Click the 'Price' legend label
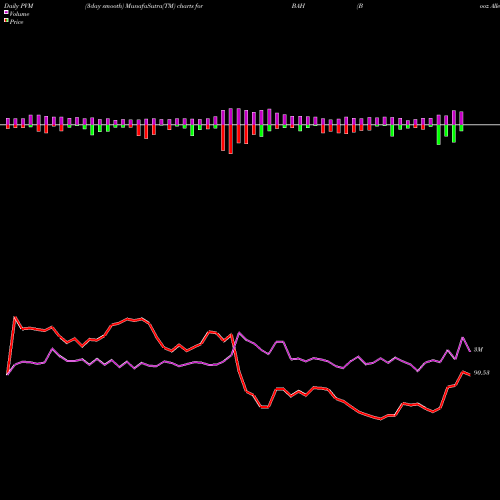This screenshot has width=500, height=500. click(16, 22)
